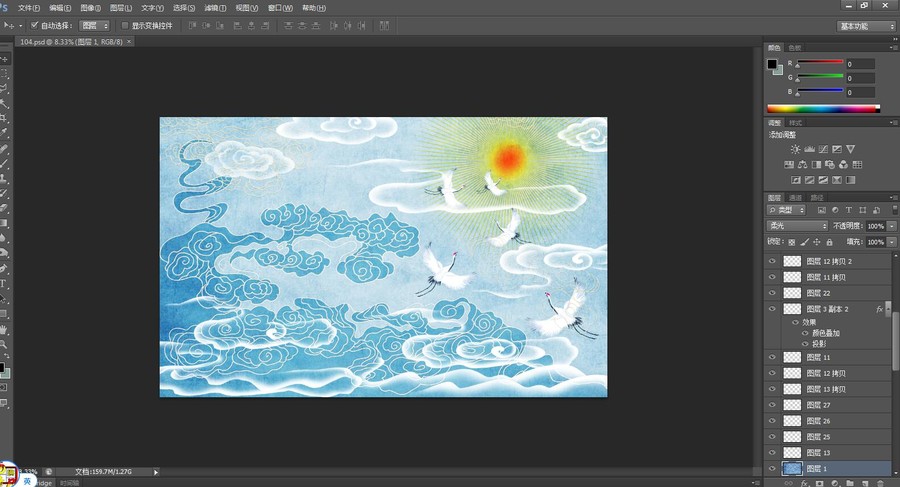Image resolution: width=900 pixels, height=487 pixels.
Task: Add a Levels adjustment (histogram icon)
Action: 809,149
